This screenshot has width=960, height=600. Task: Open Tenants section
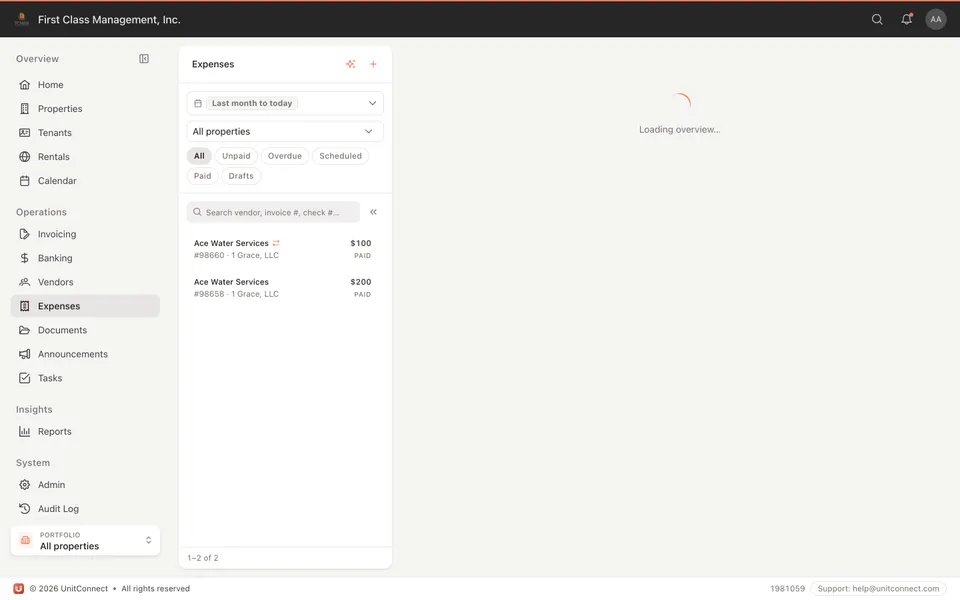pos(85,132)
